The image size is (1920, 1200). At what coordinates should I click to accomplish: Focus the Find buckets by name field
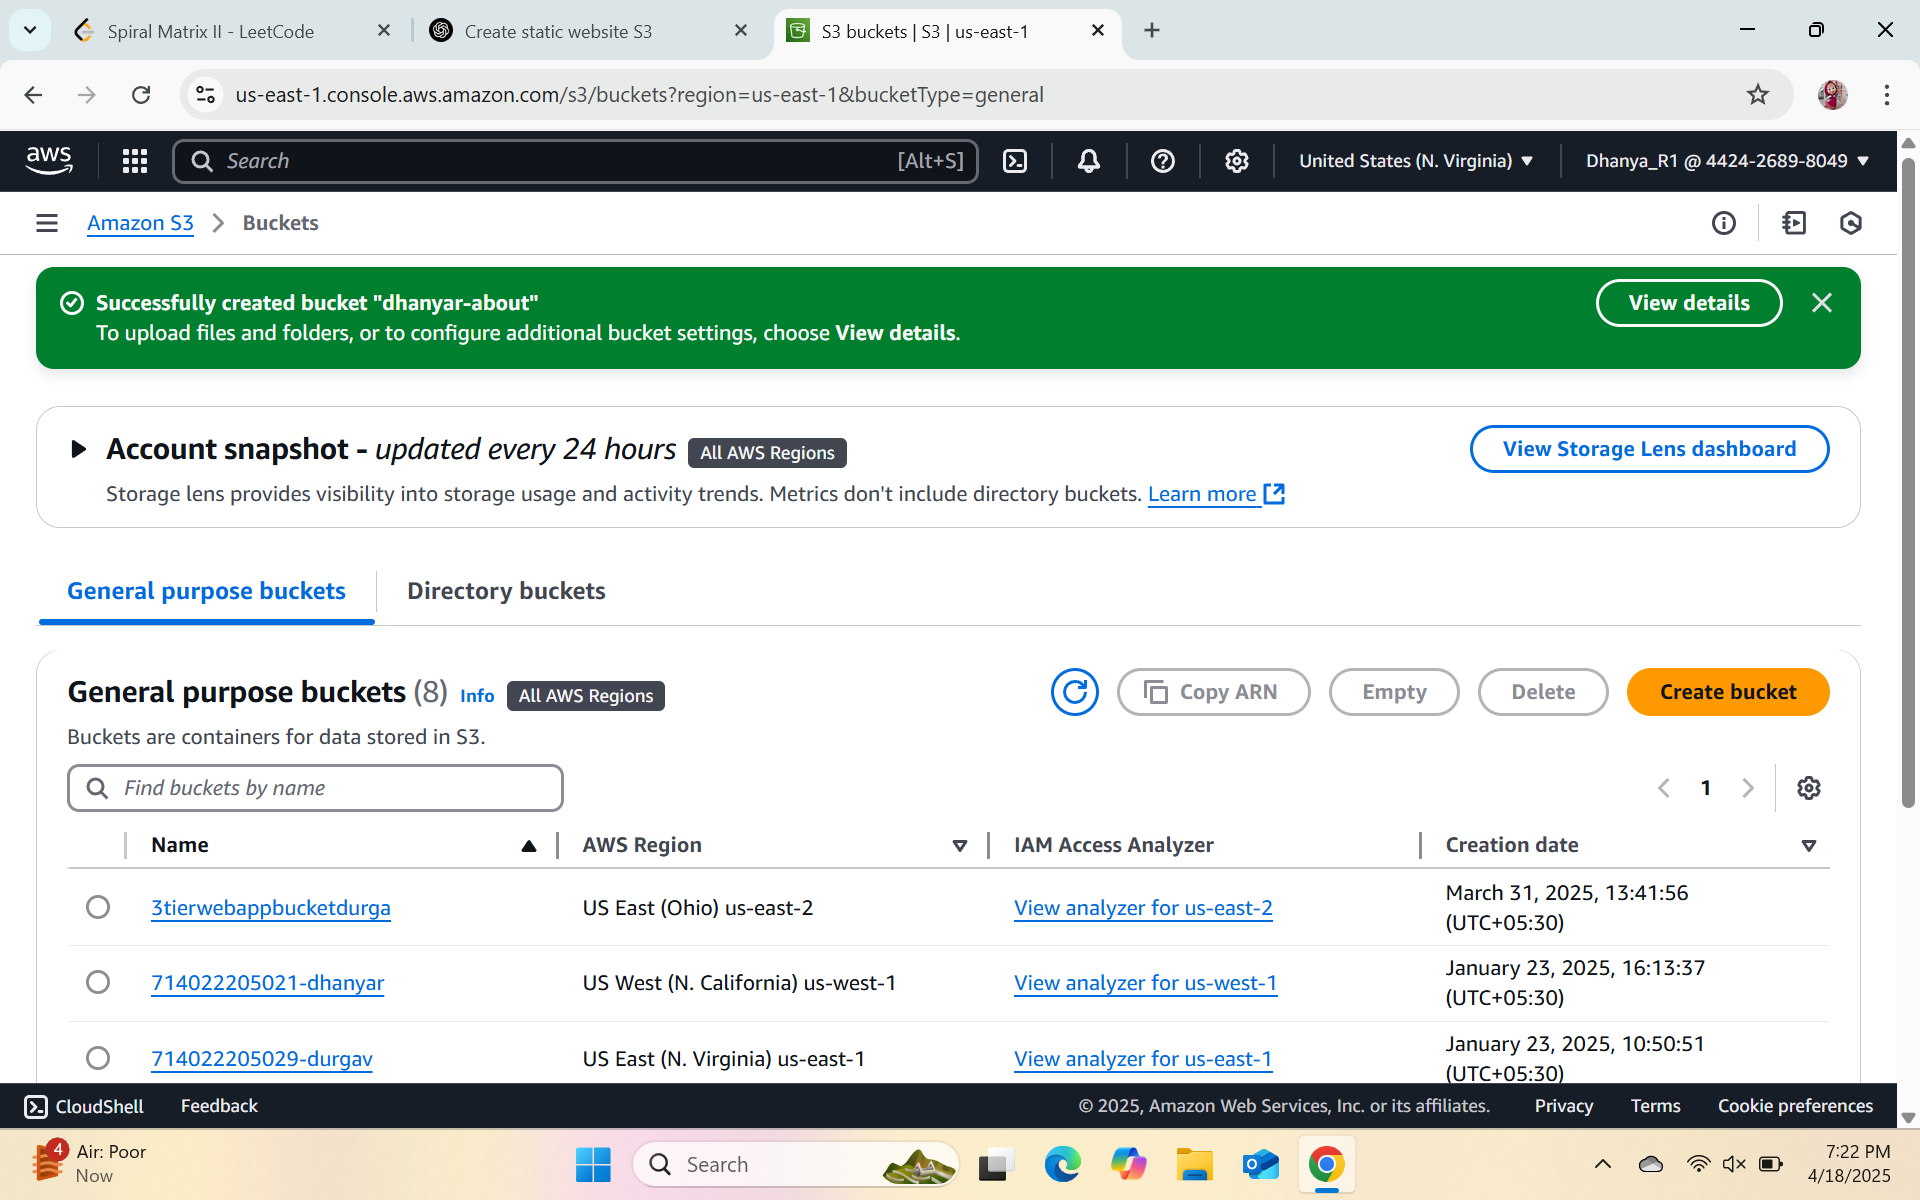pos(315,788)
